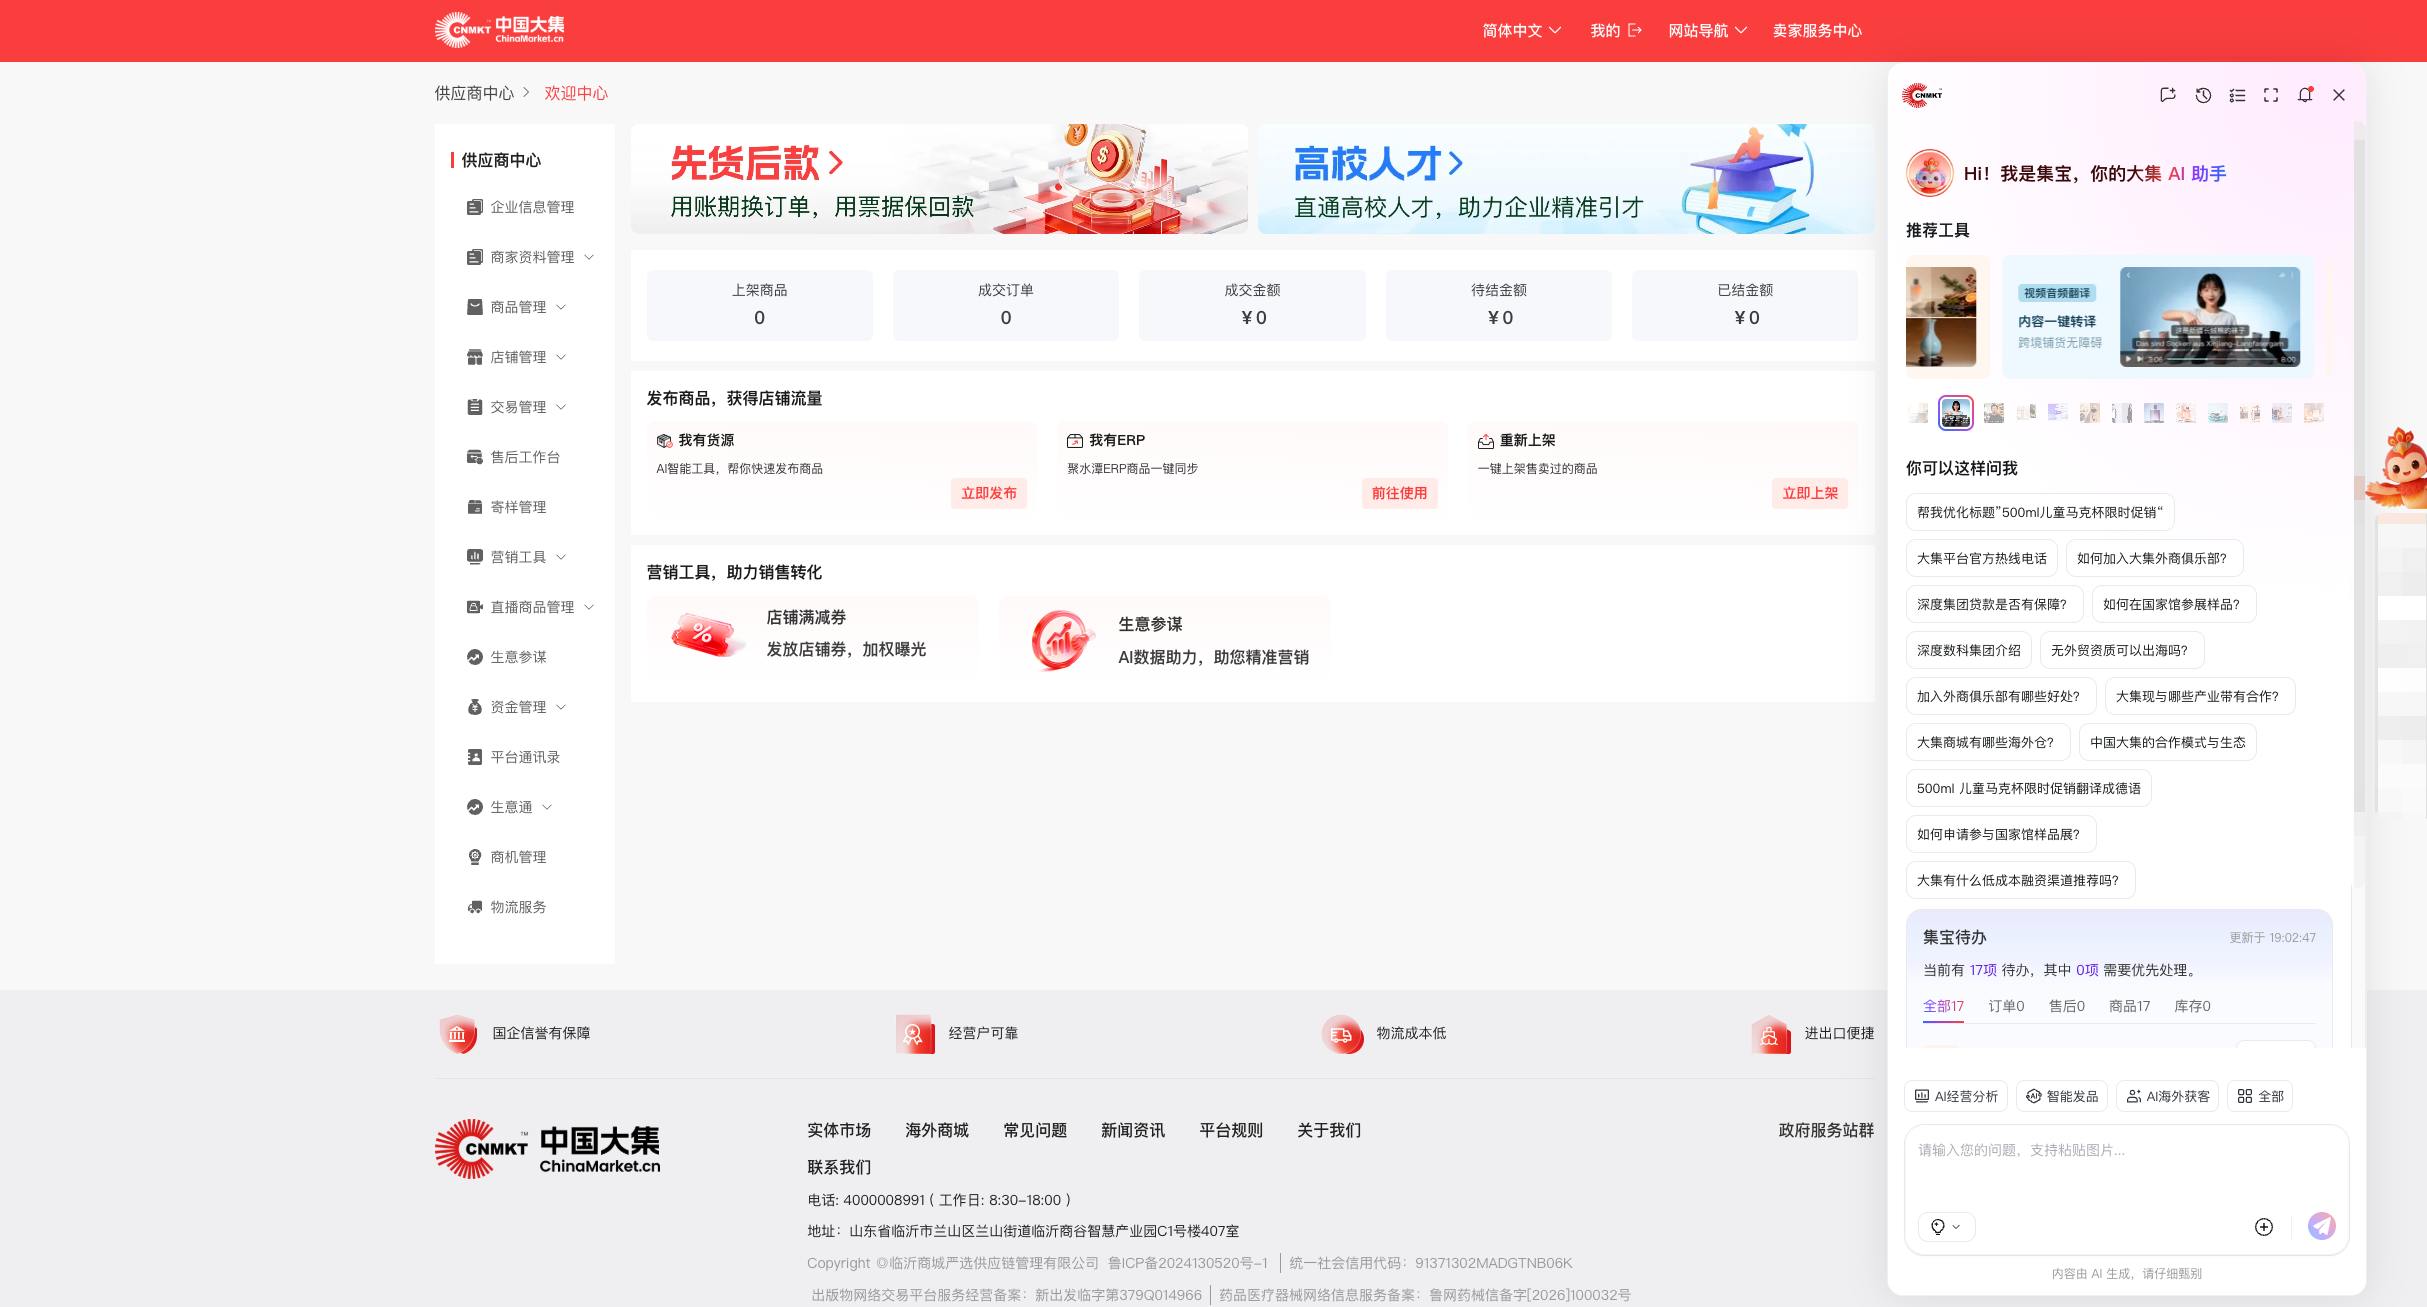Click AI海外获客 quick tool button
2427x1307 pixels.
pos(2168,1096)
